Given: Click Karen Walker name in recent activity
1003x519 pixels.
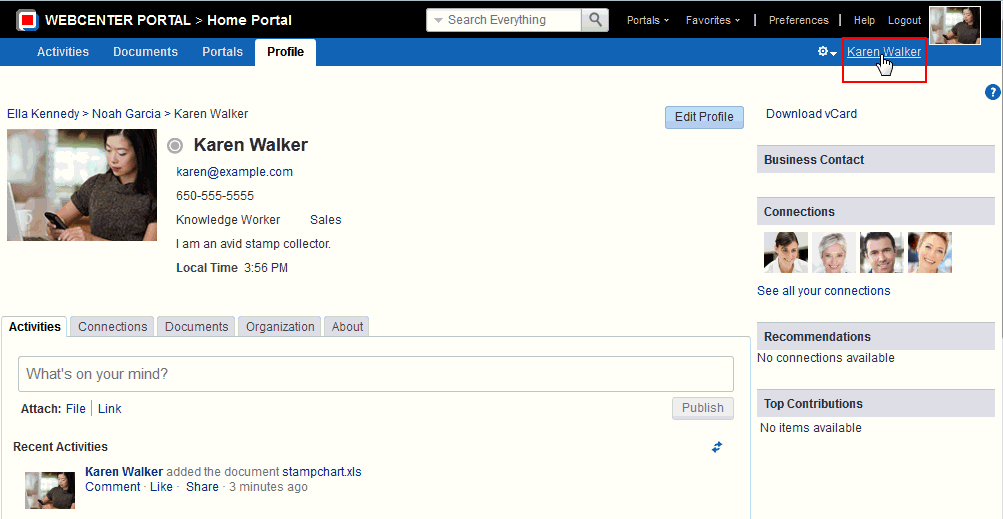Looking at the screenshot, I should click(124, 472).
